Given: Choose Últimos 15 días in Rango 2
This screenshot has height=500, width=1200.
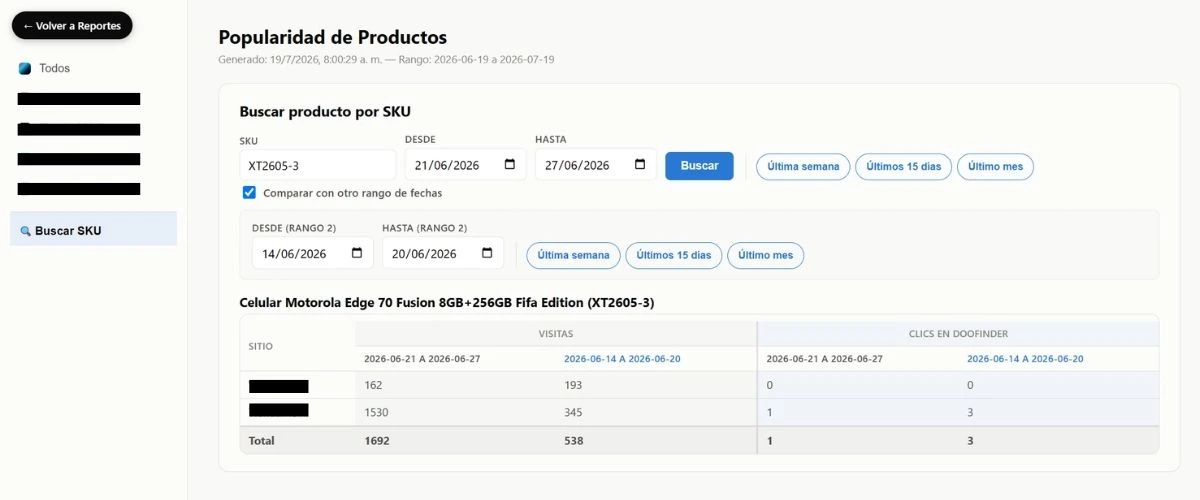Looking at the screenshot, I should pyautogui.click(x=674, y=255).
